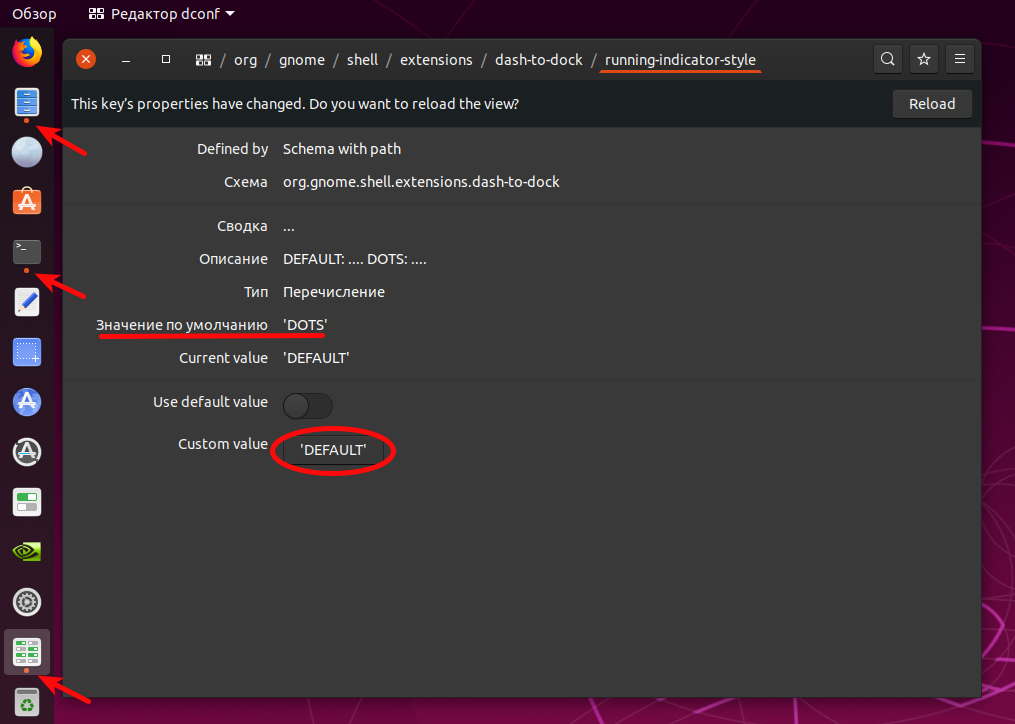1015x724 pixels.
Task: Open the hamburger menu in dconf Editor
Action: coord(960,59)
